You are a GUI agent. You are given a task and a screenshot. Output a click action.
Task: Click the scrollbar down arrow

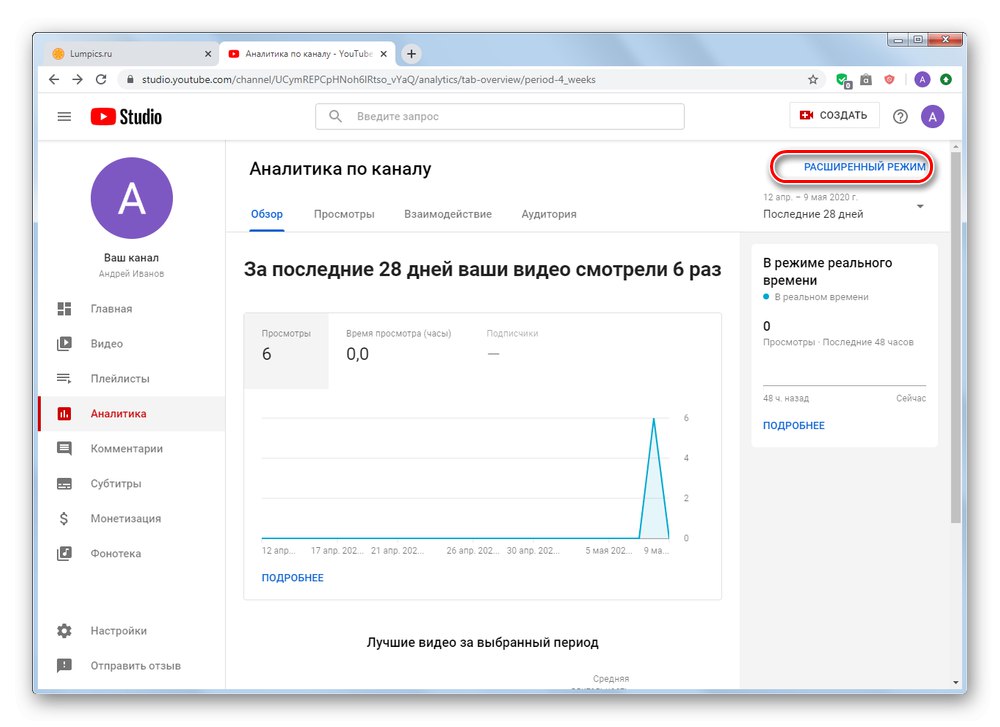(955, 682)
